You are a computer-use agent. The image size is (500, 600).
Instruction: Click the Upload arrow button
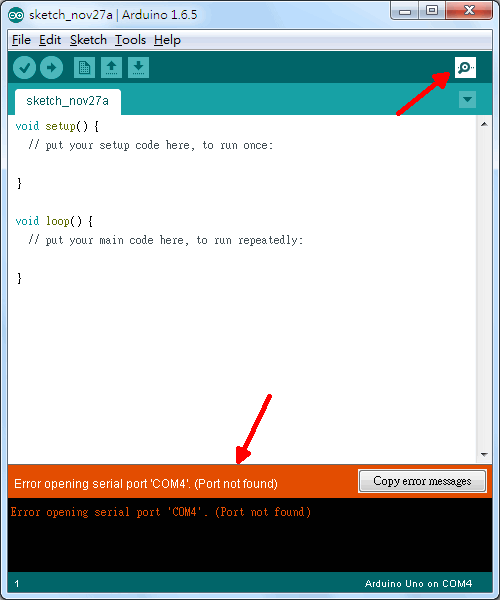point(52,68)
